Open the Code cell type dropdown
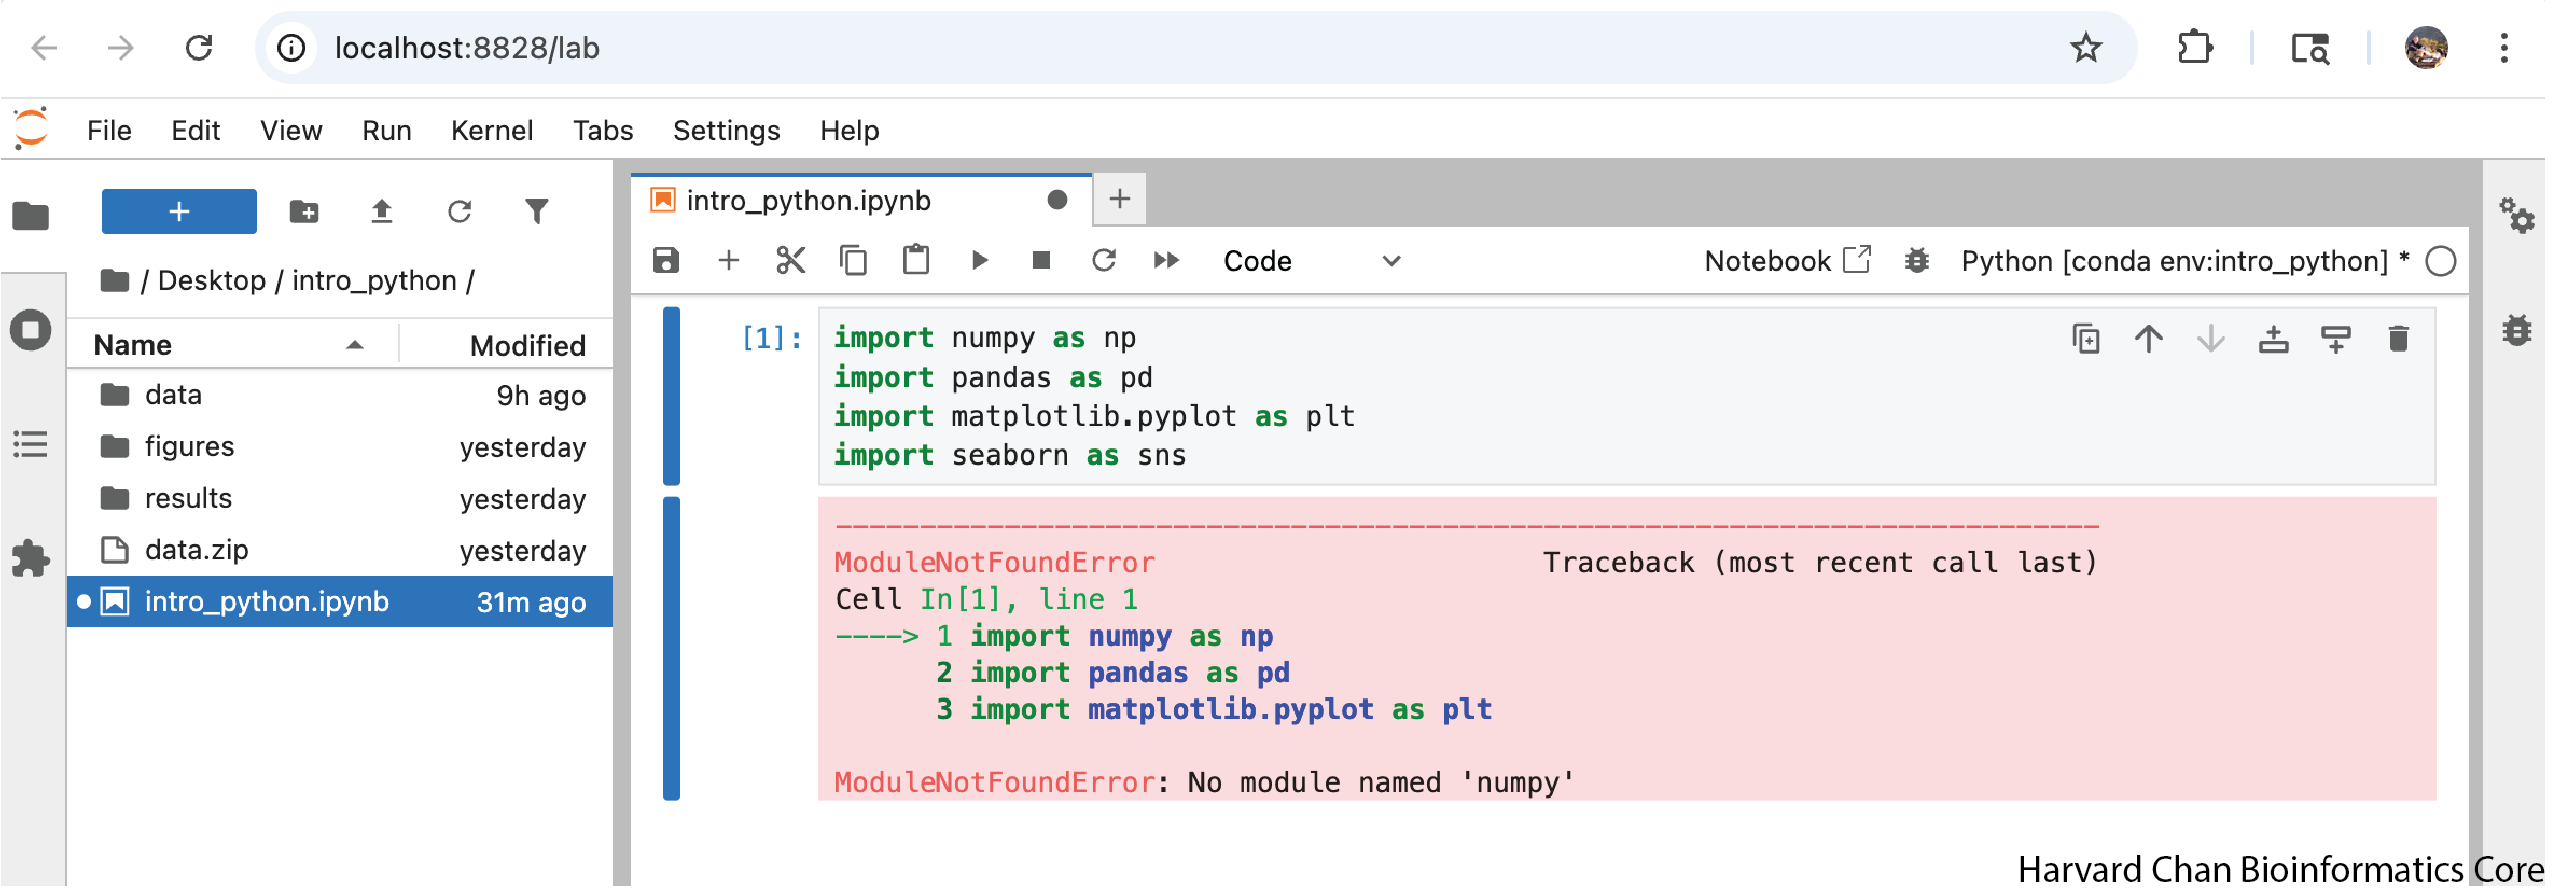The image size is (2554, 892). (1310, 261)
